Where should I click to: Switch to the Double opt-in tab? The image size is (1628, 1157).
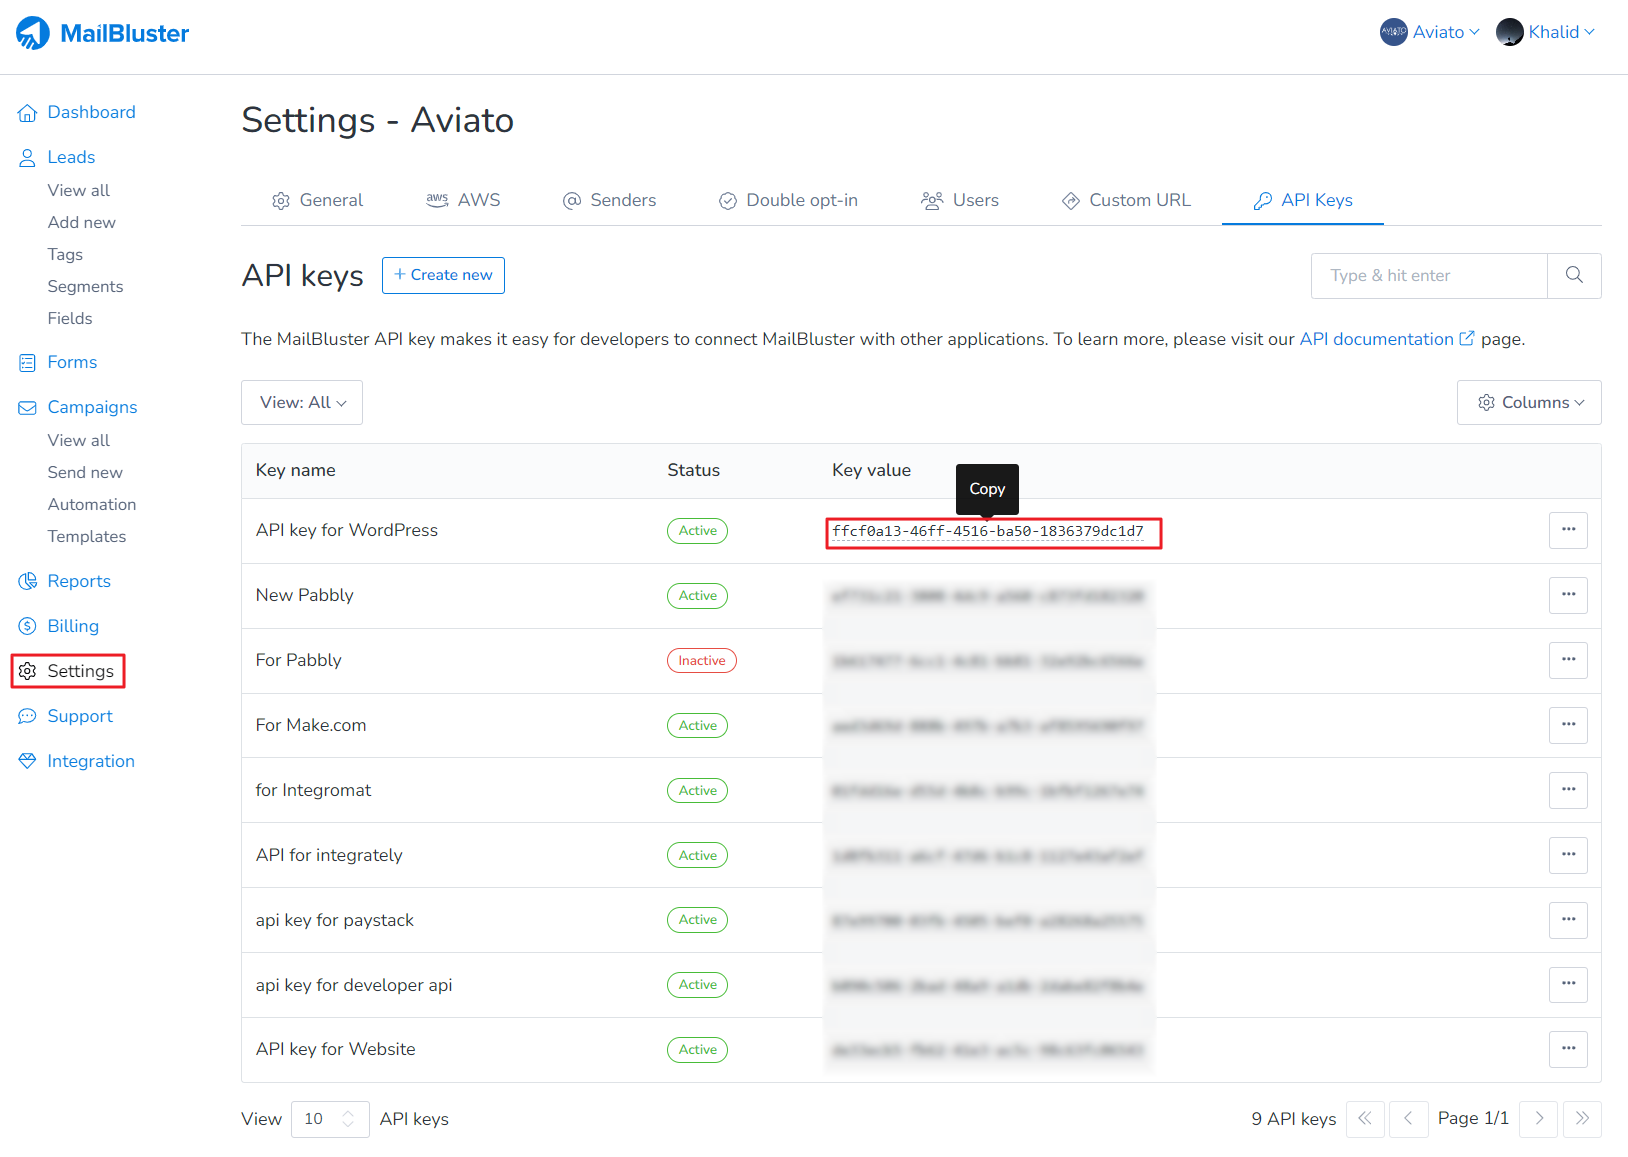[788, 200]
